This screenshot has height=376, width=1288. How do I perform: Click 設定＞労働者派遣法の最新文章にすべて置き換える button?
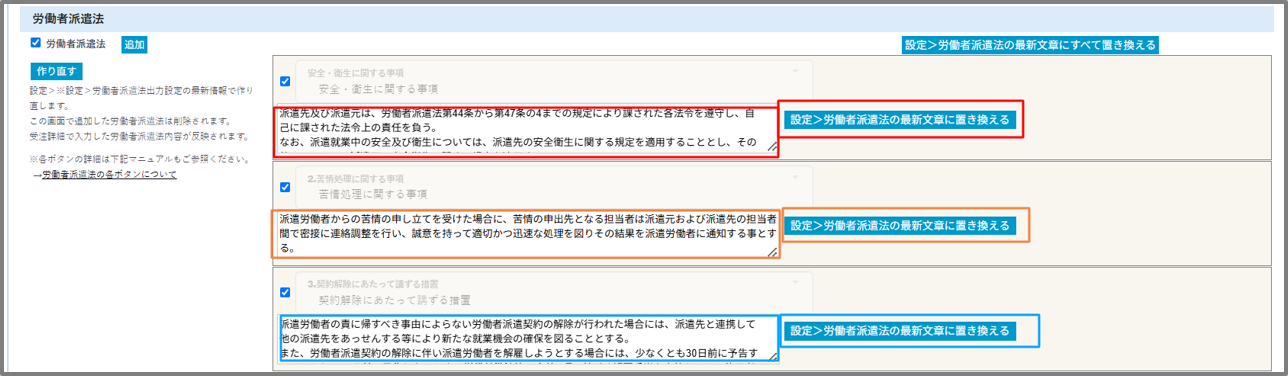tap(1030, 45)
